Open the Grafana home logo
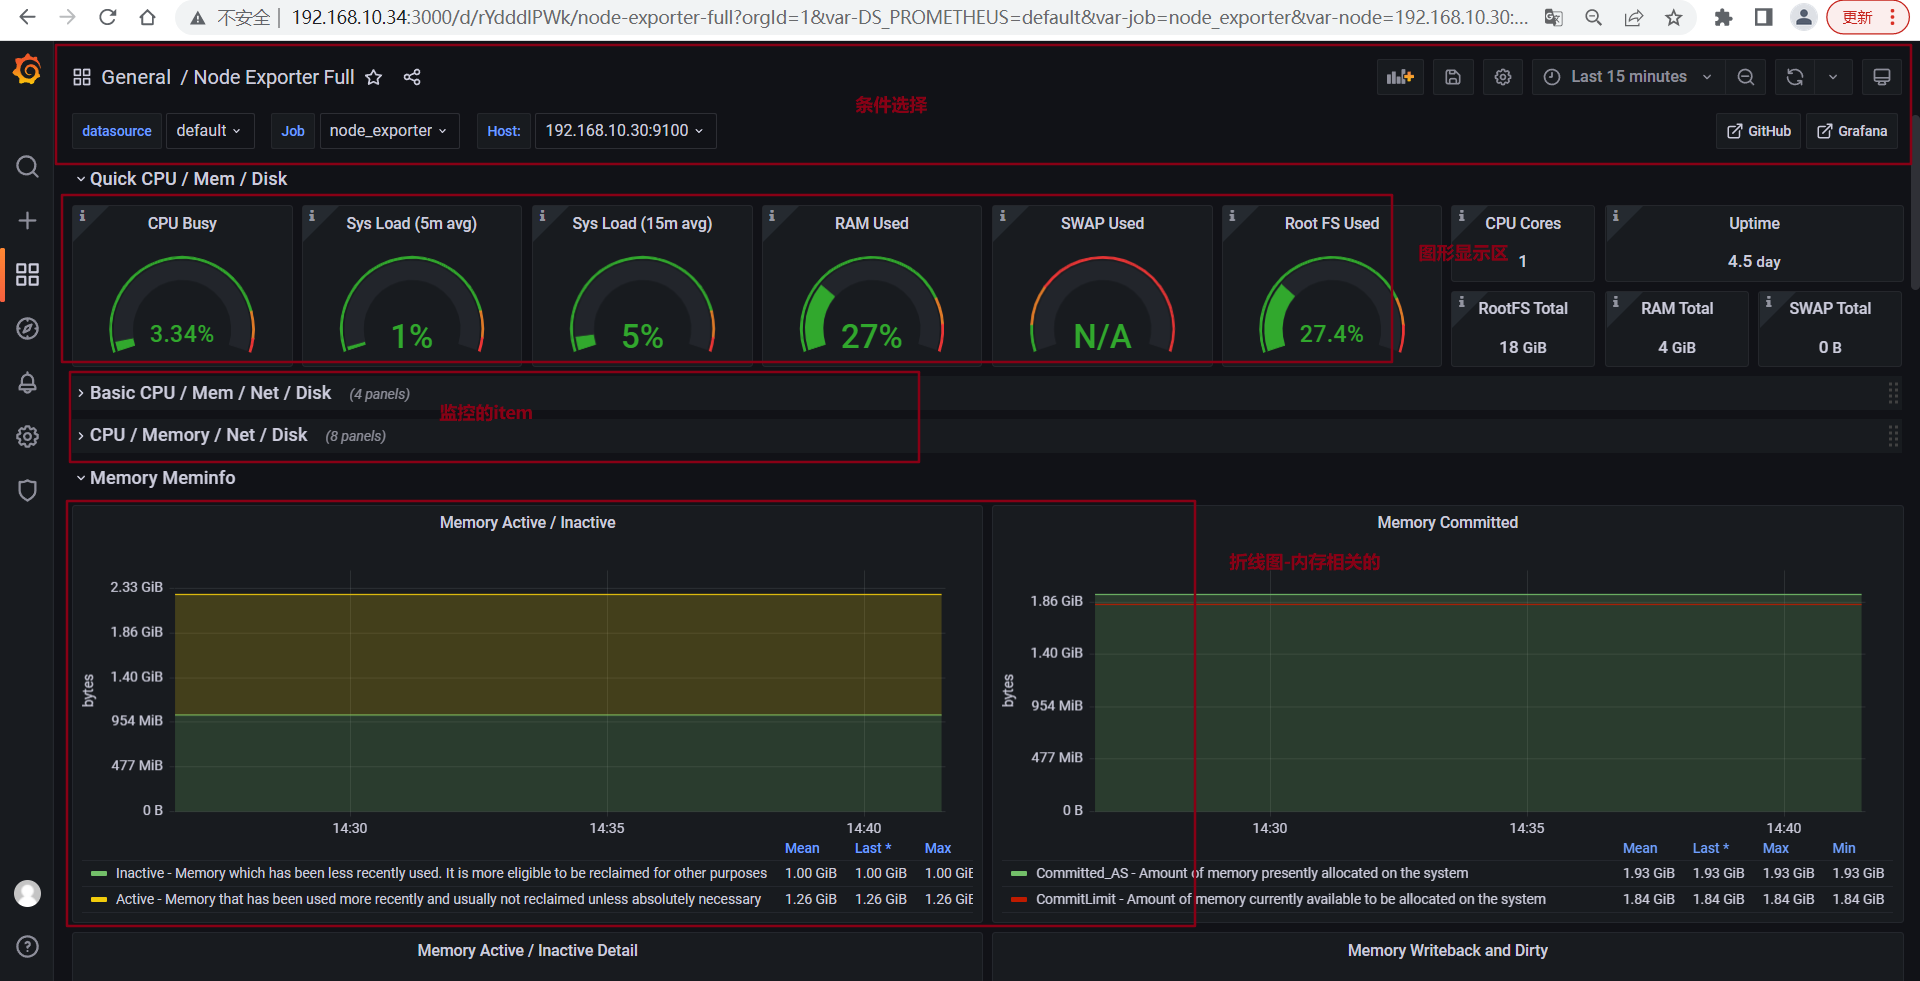Viewport: 1920px width, 981px height. (27, 70)
